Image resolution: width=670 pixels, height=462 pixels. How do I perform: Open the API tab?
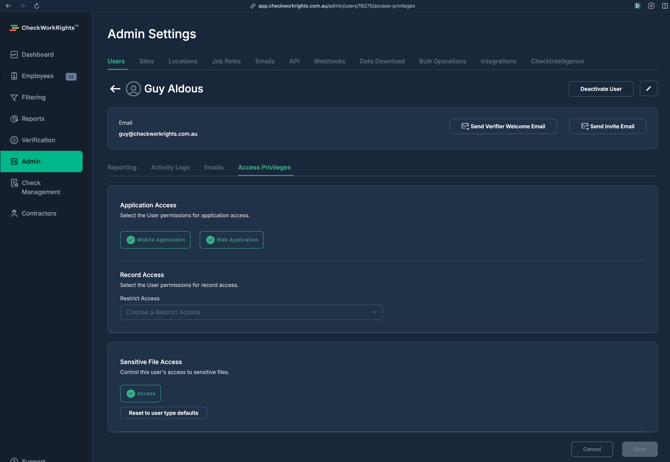tap(294, 61)
